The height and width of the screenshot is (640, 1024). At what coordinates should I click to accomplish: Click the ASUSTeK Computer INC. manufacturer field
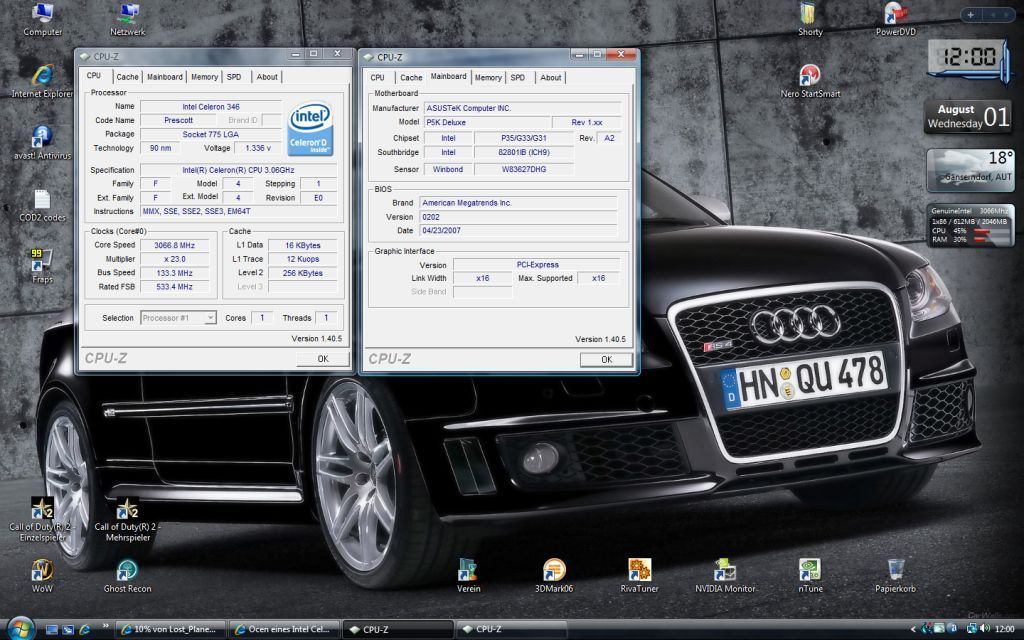point(522,108)
